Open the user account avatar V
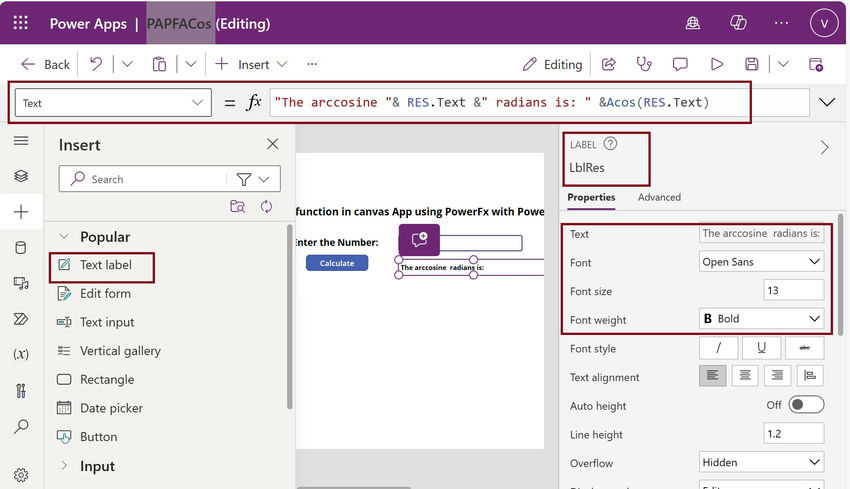The width and height of the screenshot is (850, 489). [824, 23]
